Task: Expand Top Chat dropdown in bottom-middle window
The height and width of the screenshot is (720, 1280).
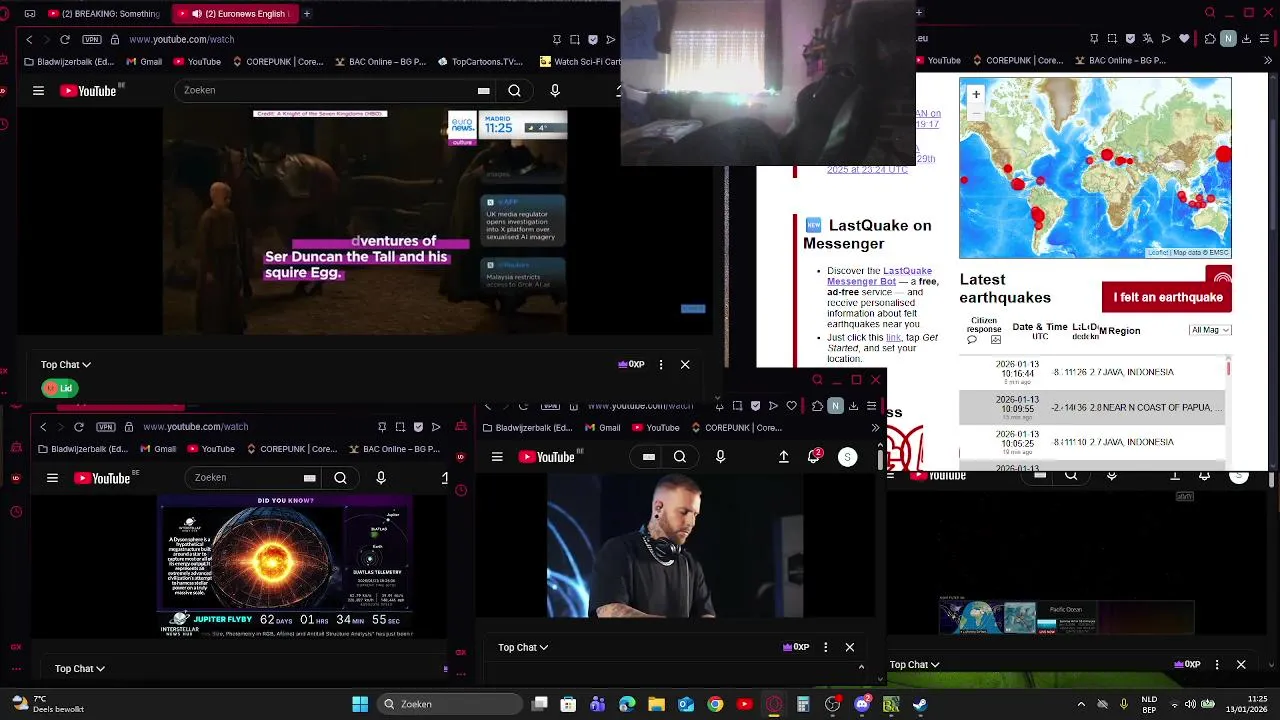Action: (x=524, y=648)
